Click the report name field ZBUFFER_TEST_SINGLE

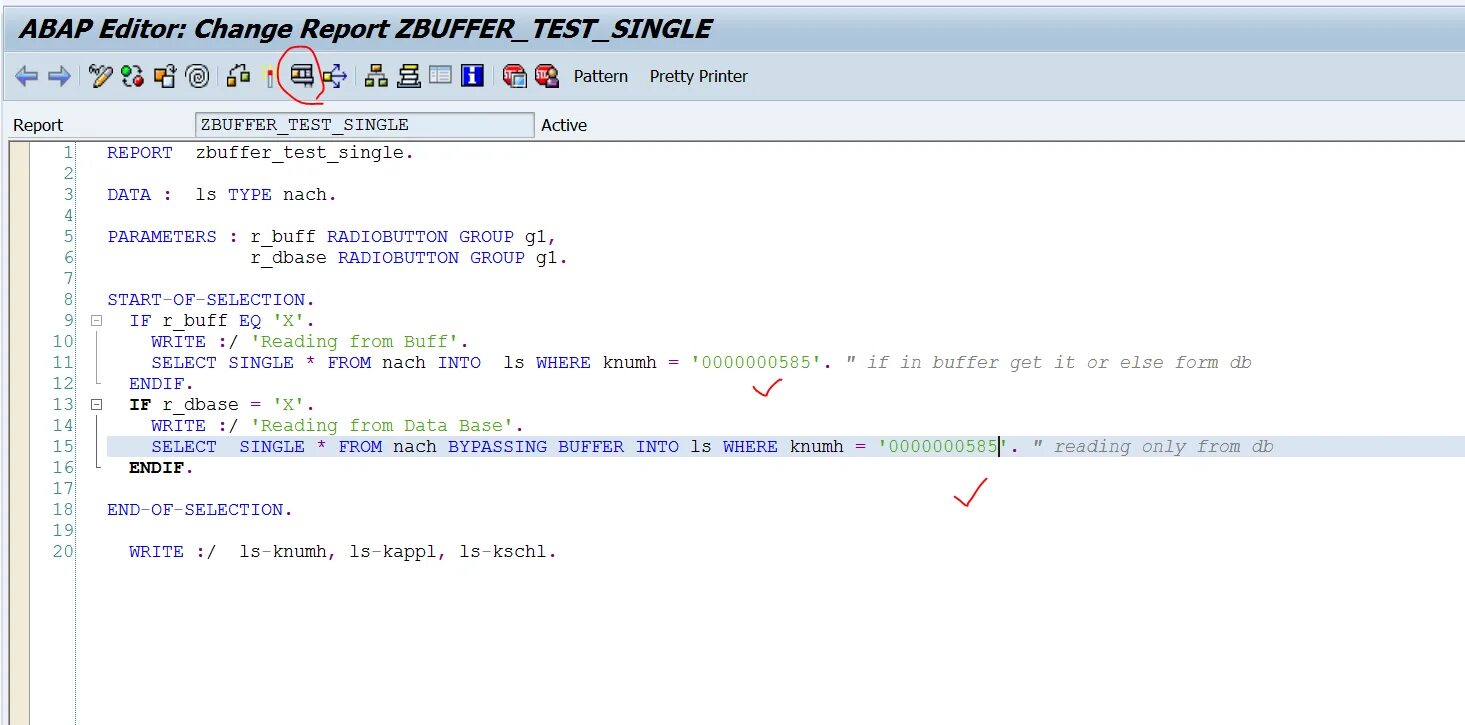click(x=364, y=124)
